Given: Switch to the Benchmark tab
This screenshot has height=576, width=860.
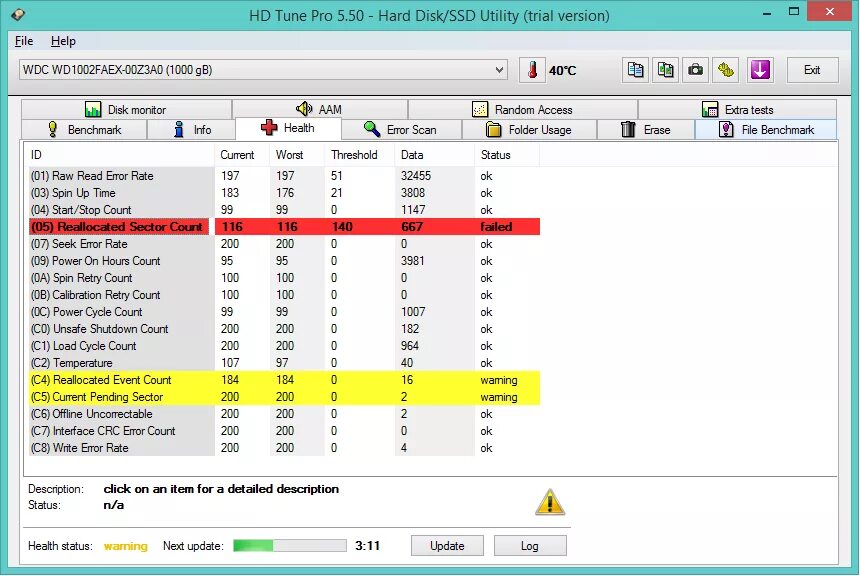Looking at the screenshot, I should point(84,130).
